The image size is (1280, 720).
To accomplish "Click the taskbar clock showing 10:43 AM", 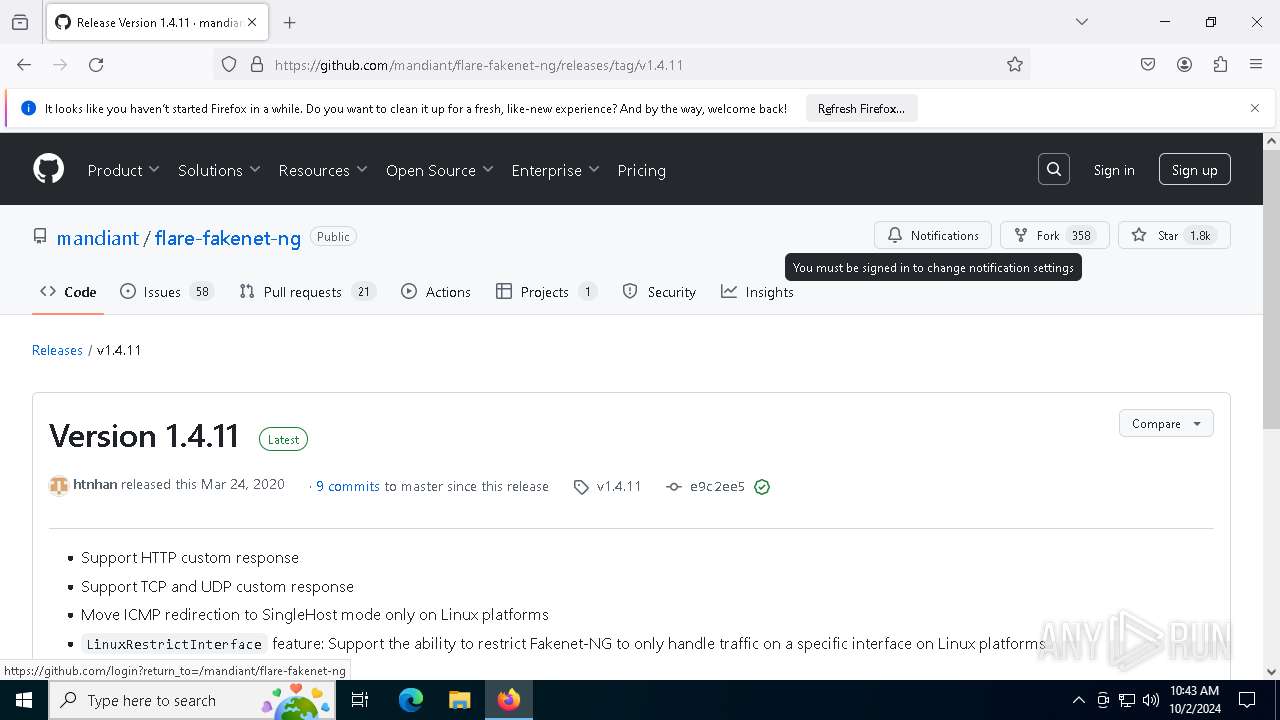I will pos(1194,700).
